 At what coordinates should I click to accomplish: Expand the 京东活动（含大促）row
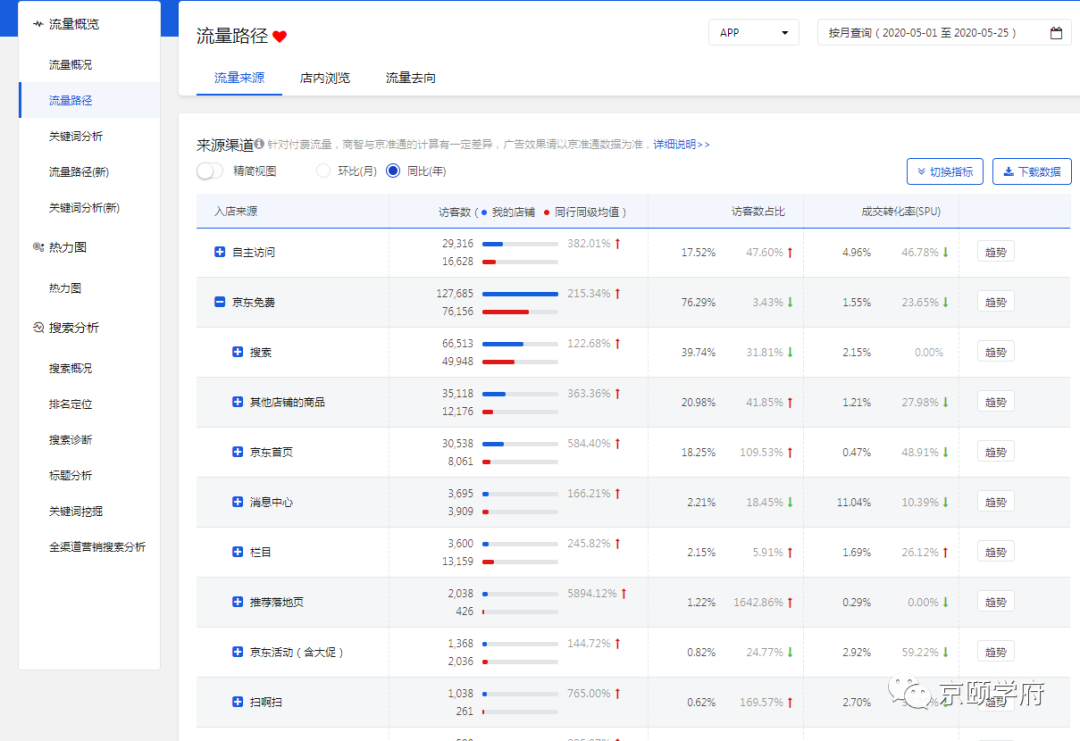click(238, 651)
